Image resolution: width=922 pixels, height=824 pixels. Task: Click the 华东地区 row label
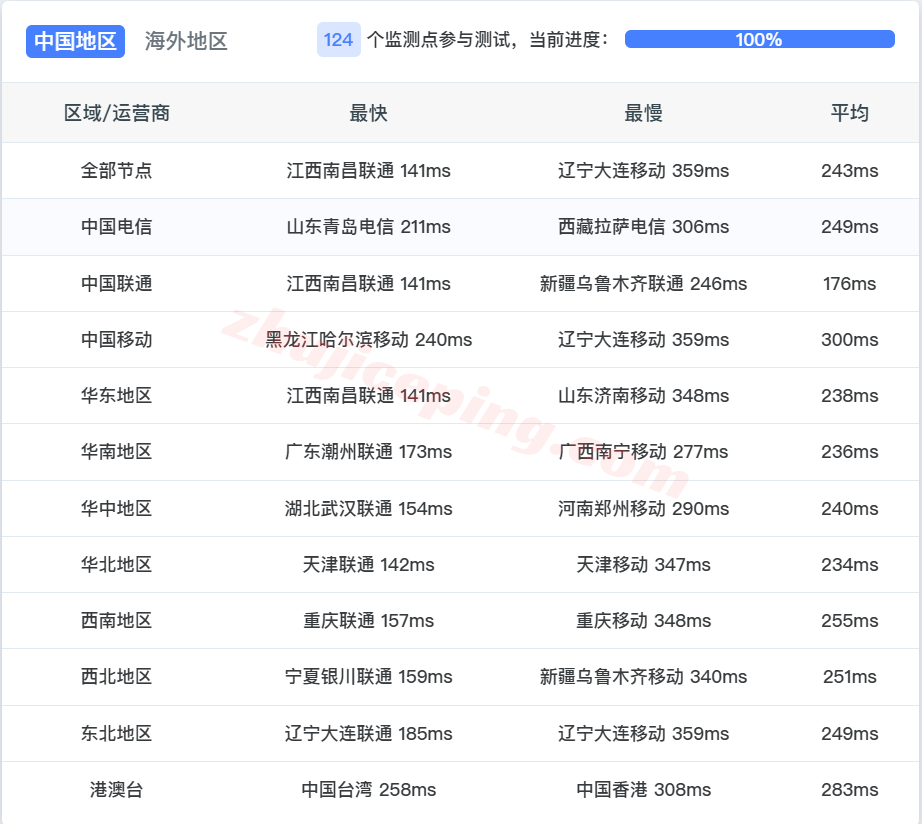[117, 396]
